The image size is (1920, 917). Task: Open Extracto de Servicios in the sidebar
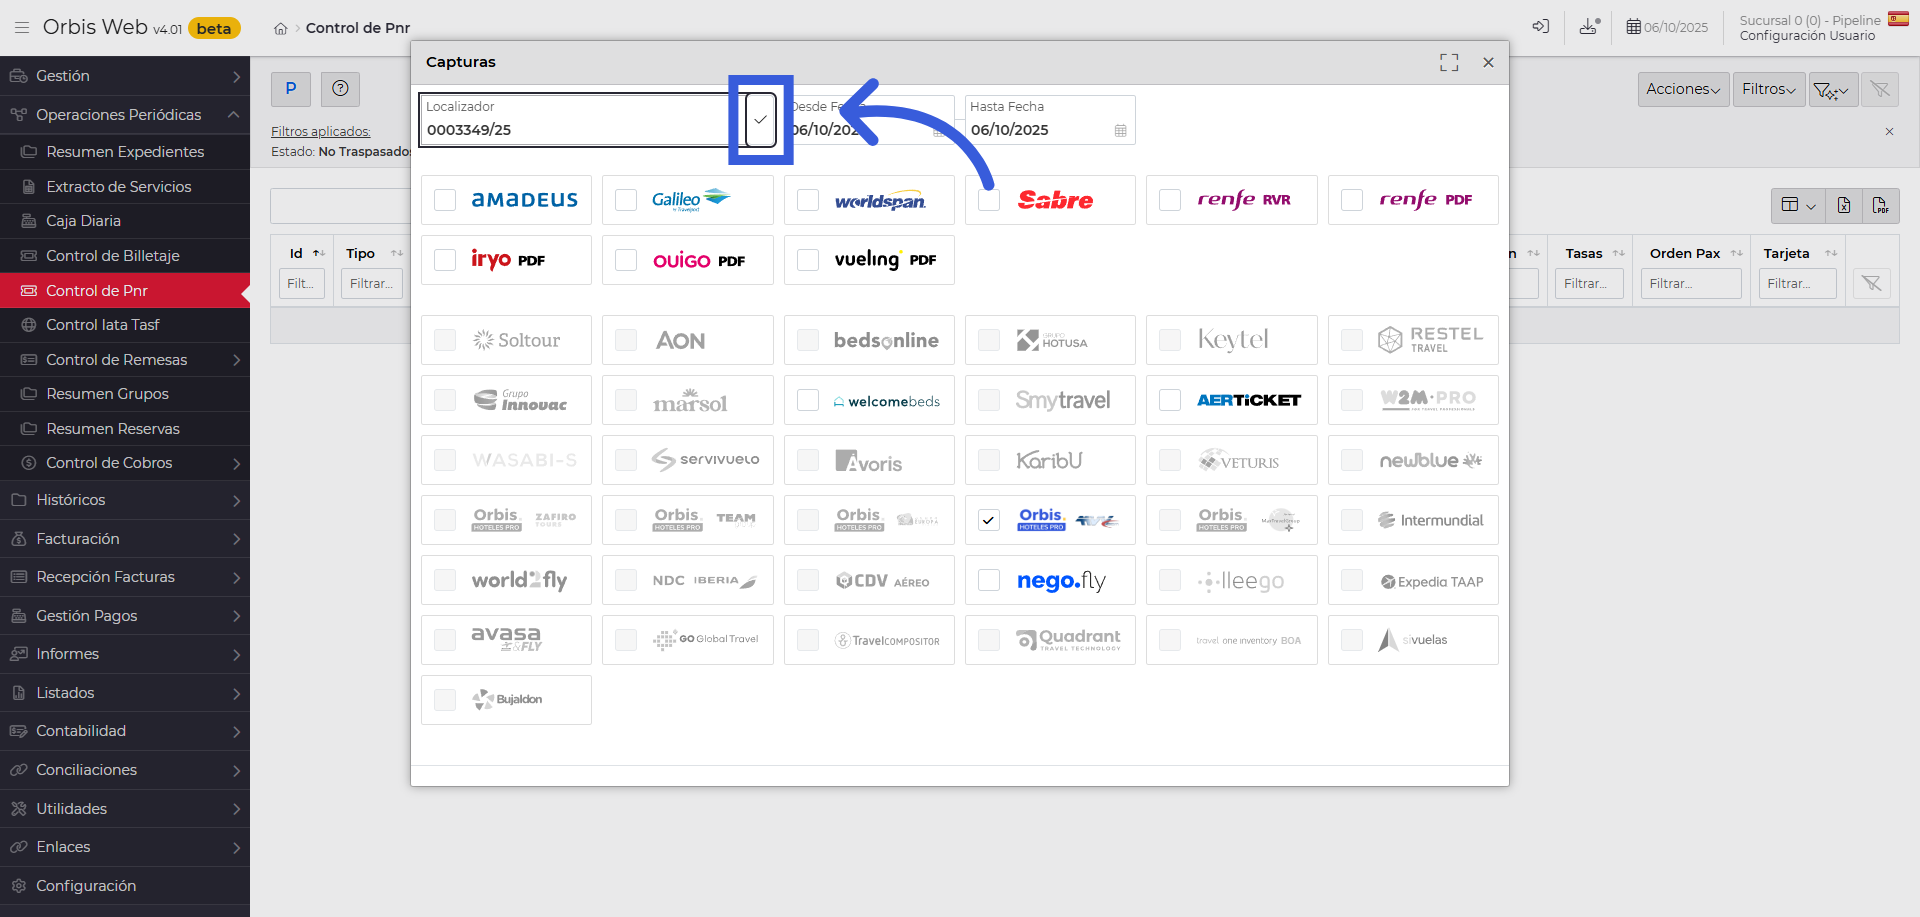click(125, 187)
